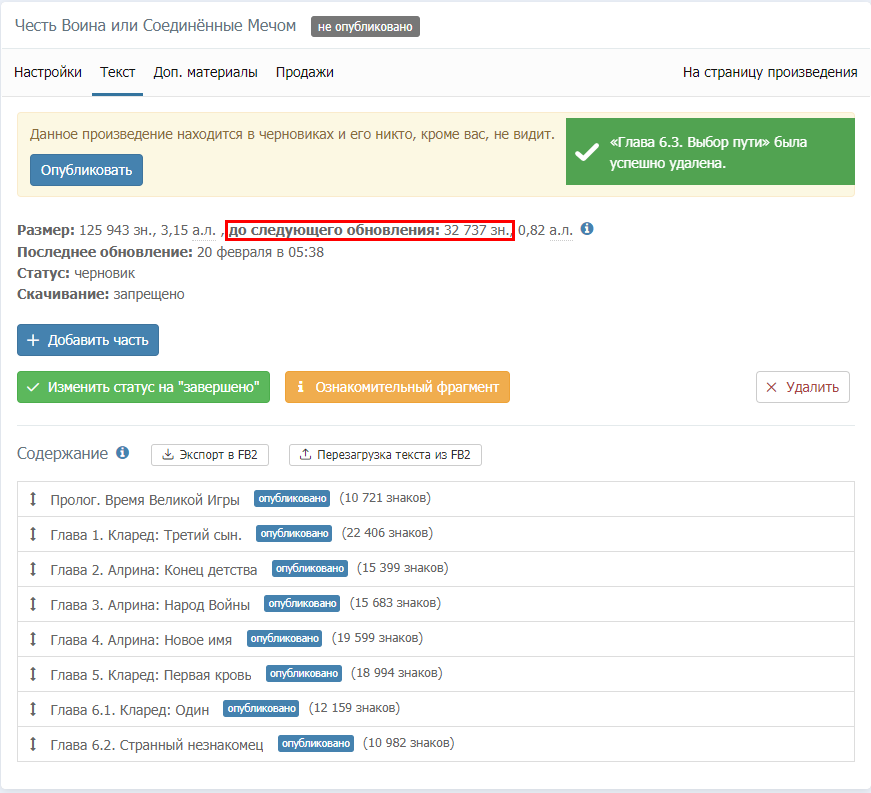Switch to Доп. материалы tab

click(205, 72)
